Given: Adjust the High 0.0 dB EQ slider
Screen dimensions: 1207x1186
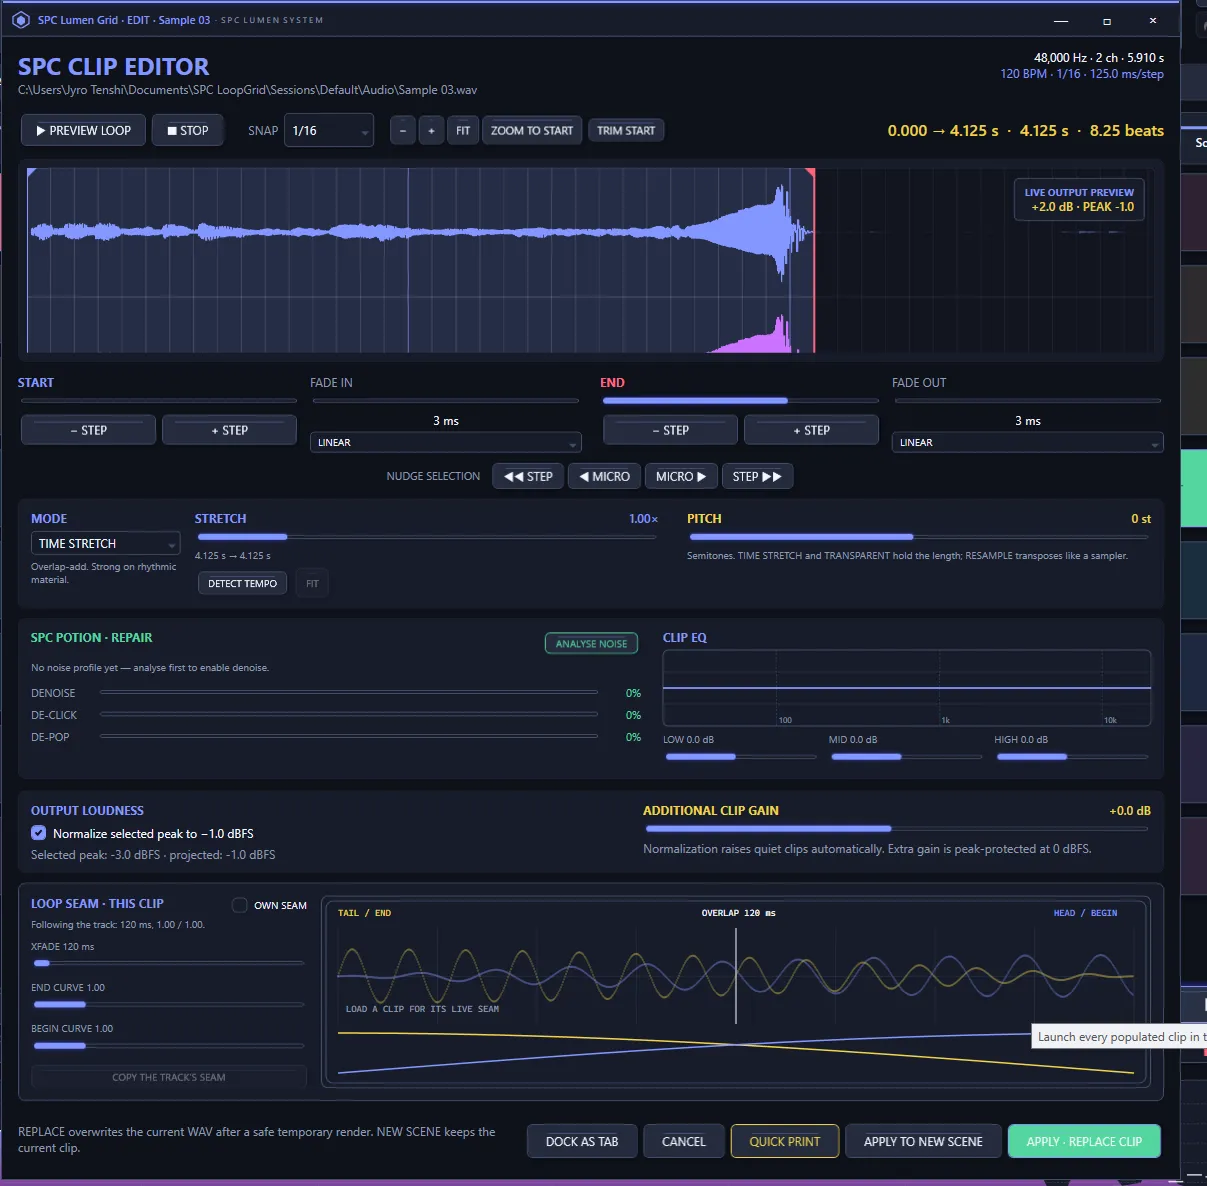Looking at the screenshot, I should click(1072, 757).
